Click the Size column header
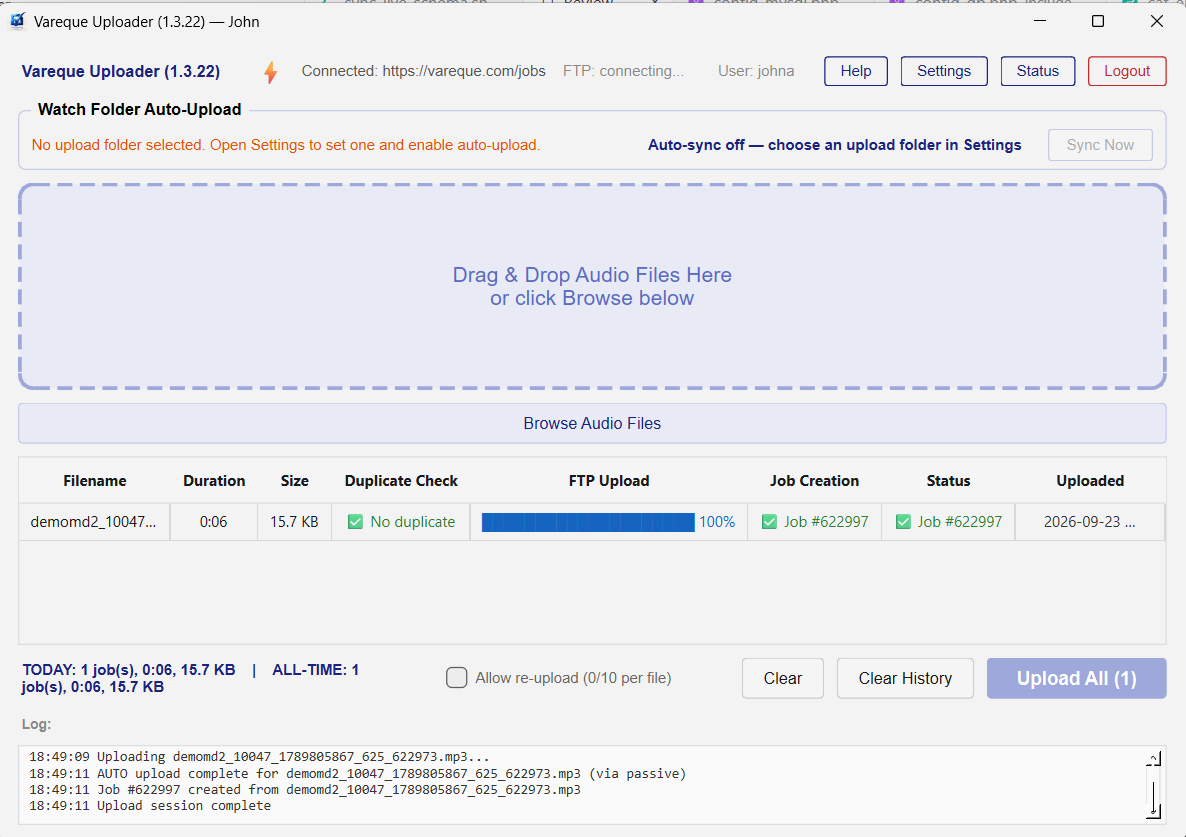Screen dimensions: 1186x837 (294, 481)
